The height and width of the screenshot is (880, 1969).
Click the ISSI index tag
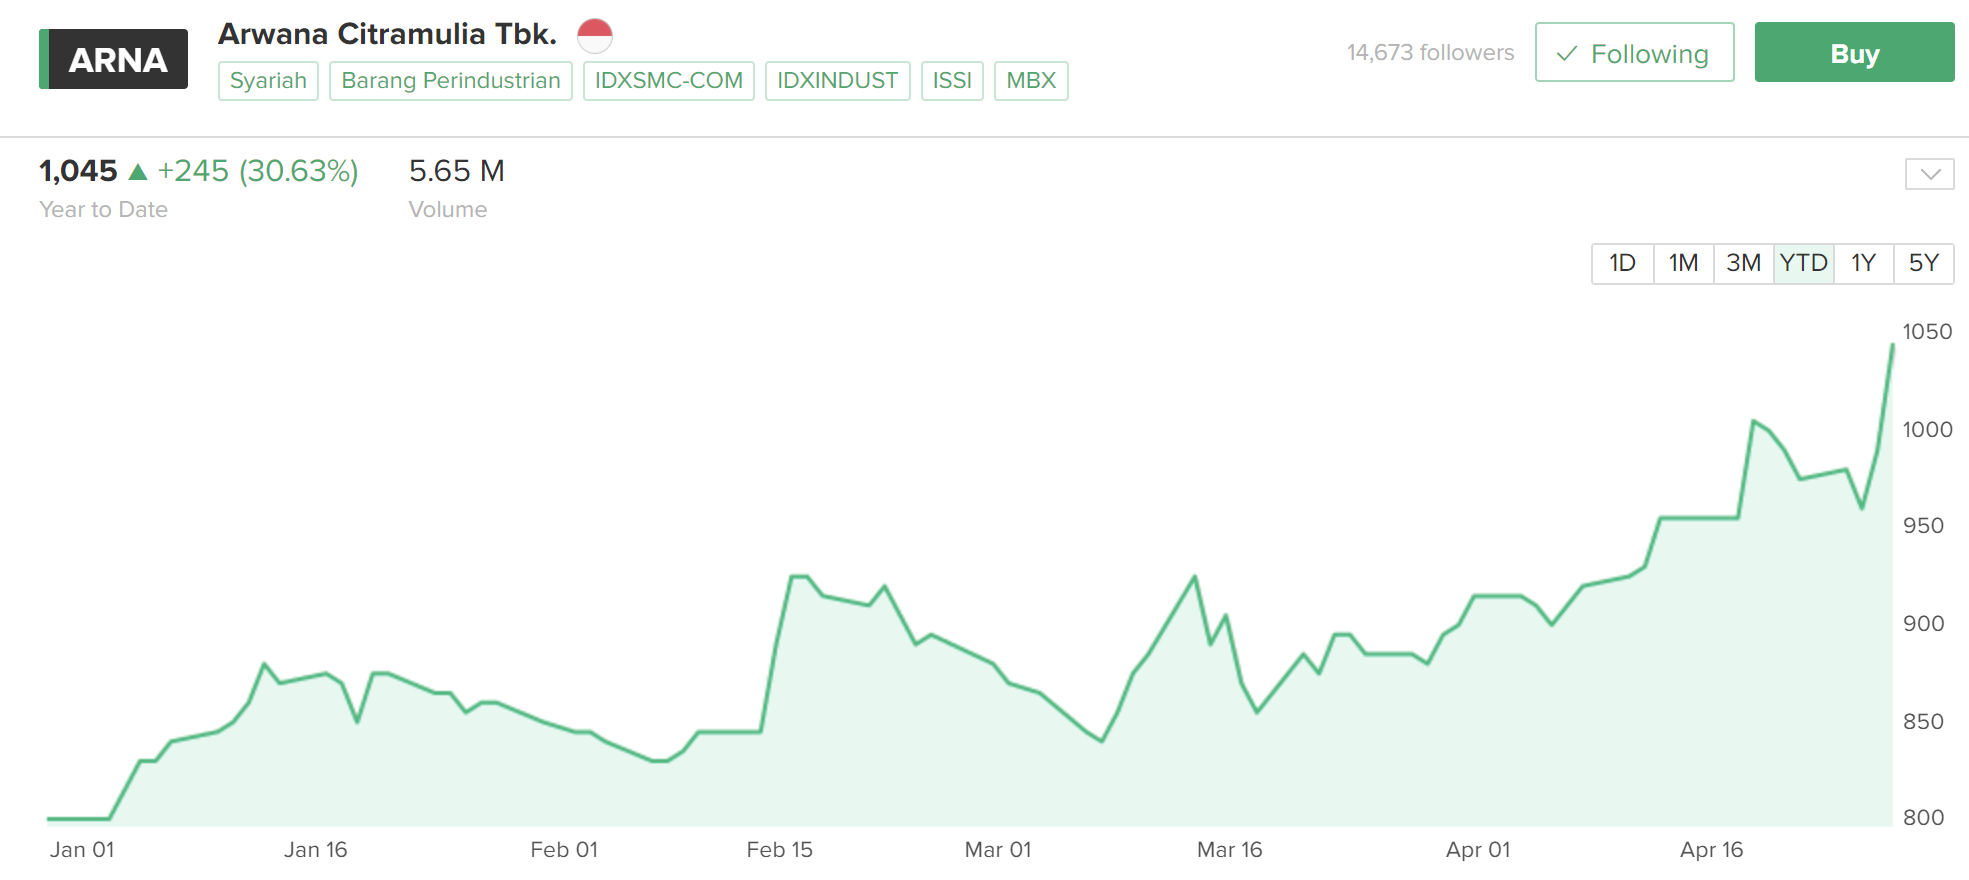click(x=952, y=81)
